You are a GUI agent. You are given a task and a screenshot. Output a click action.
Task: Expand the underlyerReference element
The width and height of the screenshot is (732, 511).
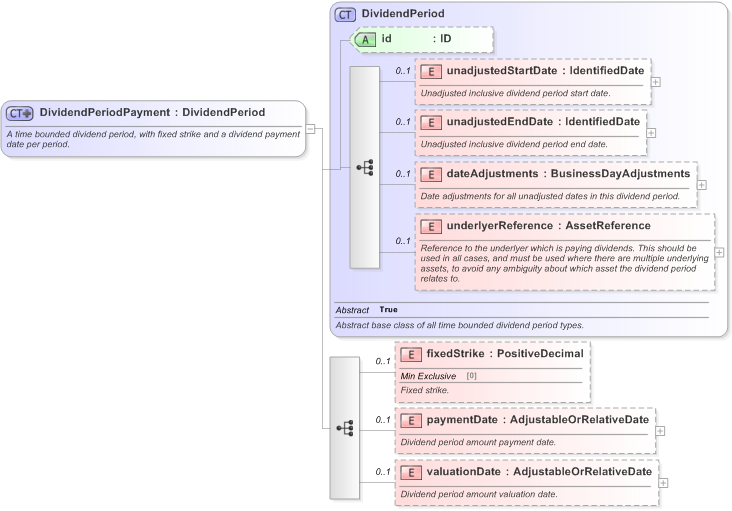[x=719, y=252]
